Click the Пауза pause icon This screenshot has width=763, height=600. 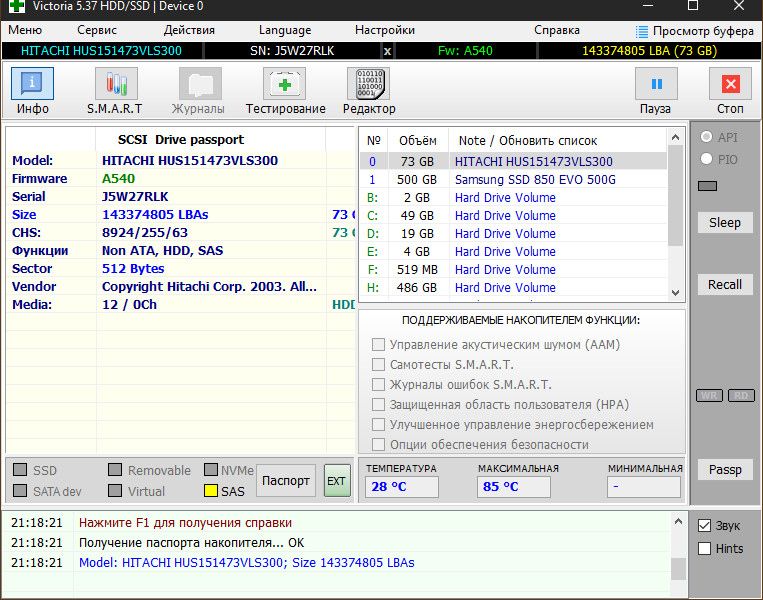[656, 84]
